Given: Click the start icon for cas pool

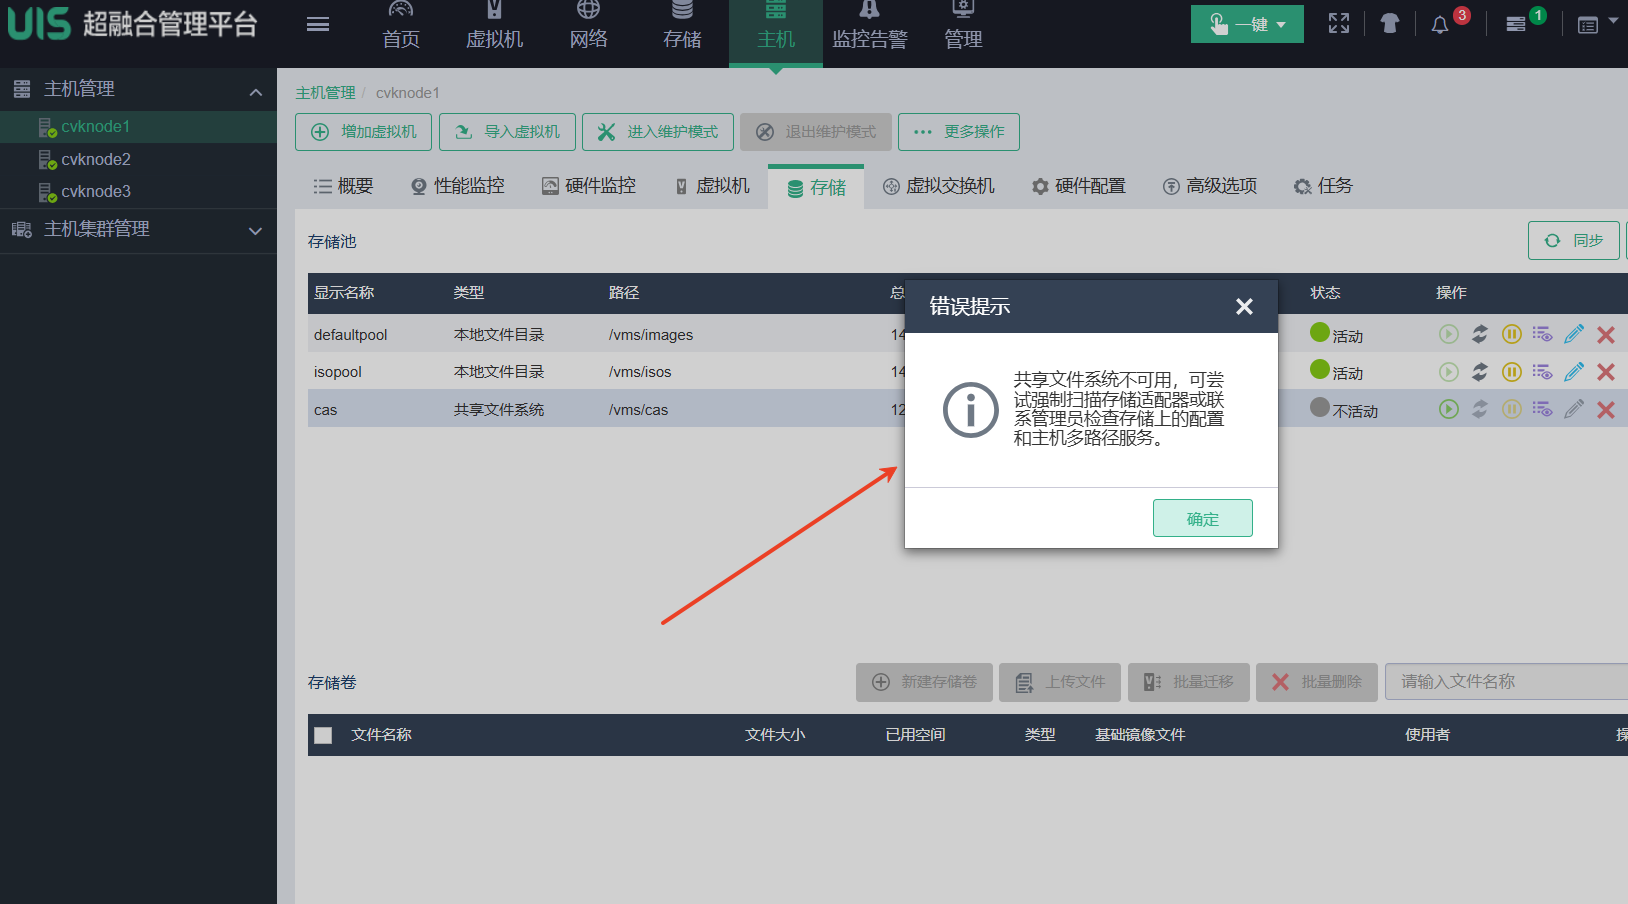Looking at the screenshot, I should coord(1448,409).
